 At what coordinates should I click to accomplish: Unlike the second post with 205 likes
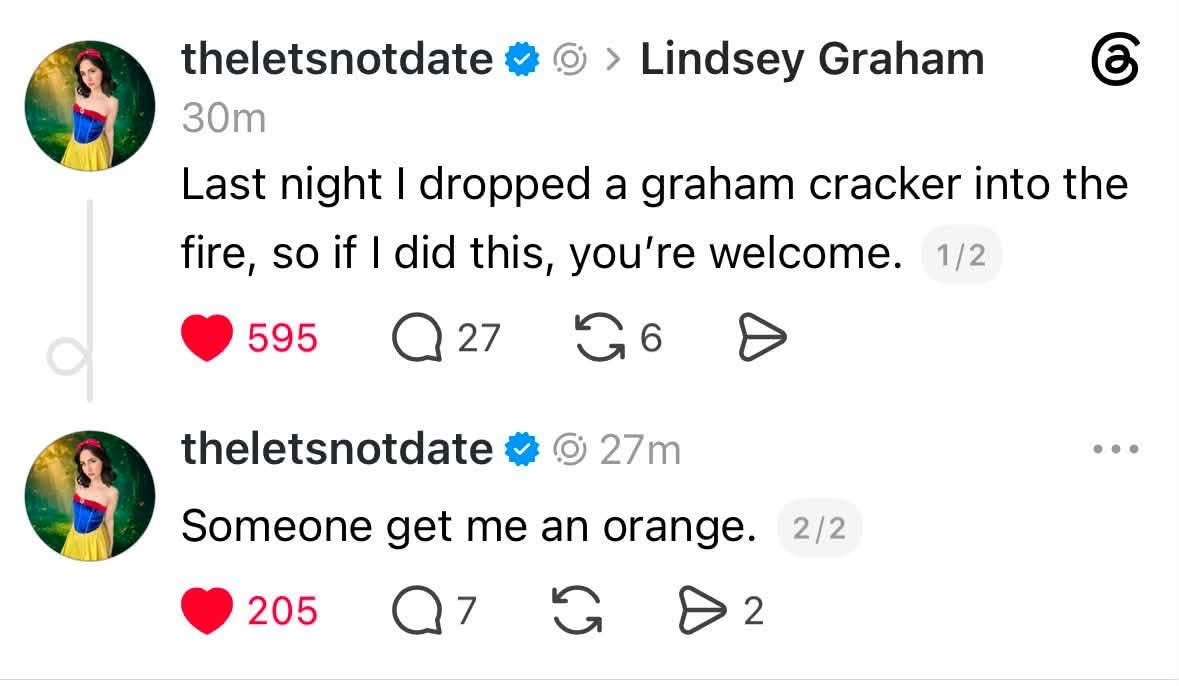(207, 610)
